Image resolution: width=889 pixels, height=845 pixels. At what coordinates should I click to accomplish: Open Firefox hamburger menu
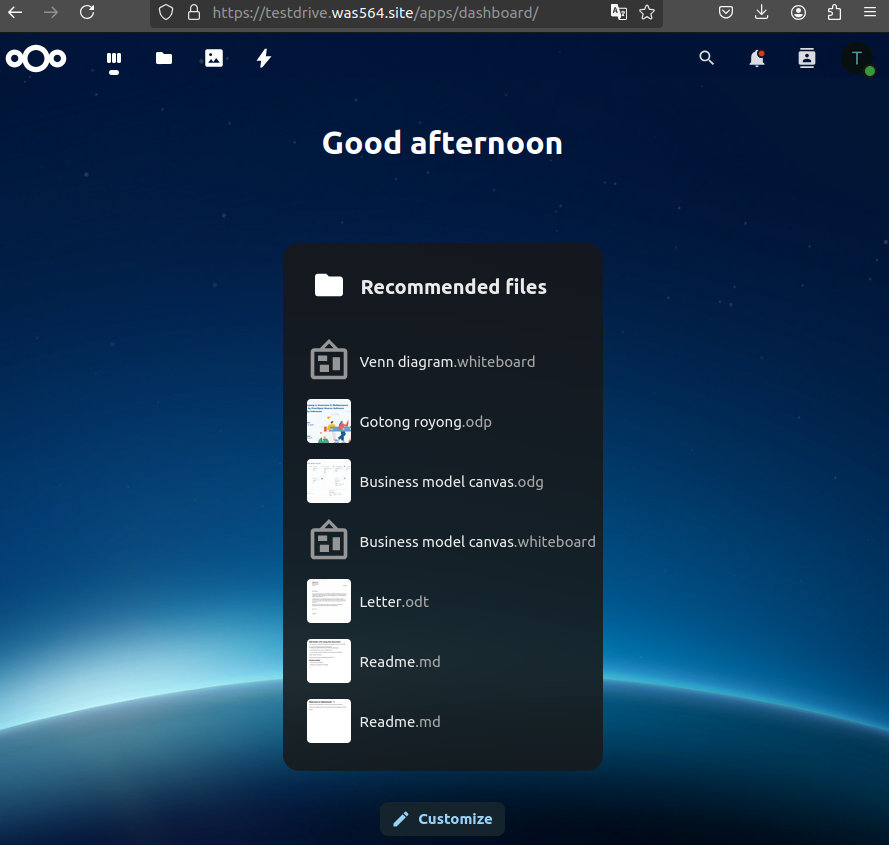coord(870,12)
